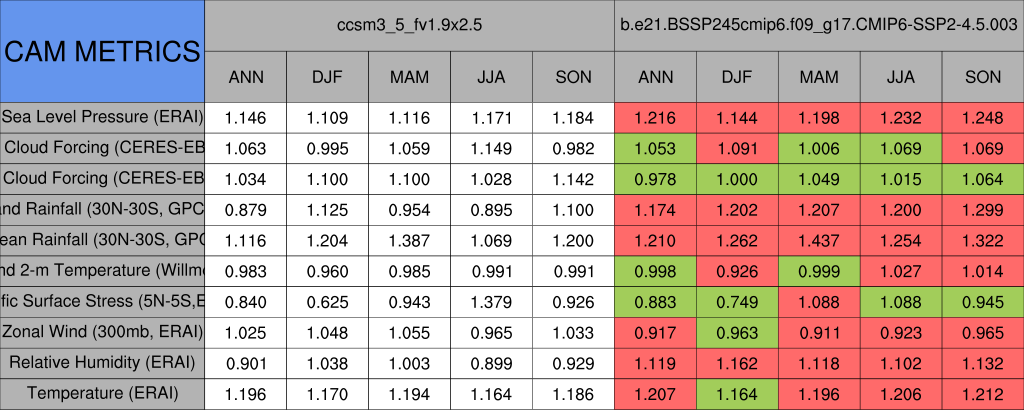Image resolution: width=1024 pixels, height=410 pixels.
Task: Click DJF column header under b.e21.BSSP245cmip6
Action: tap(738, 76)
